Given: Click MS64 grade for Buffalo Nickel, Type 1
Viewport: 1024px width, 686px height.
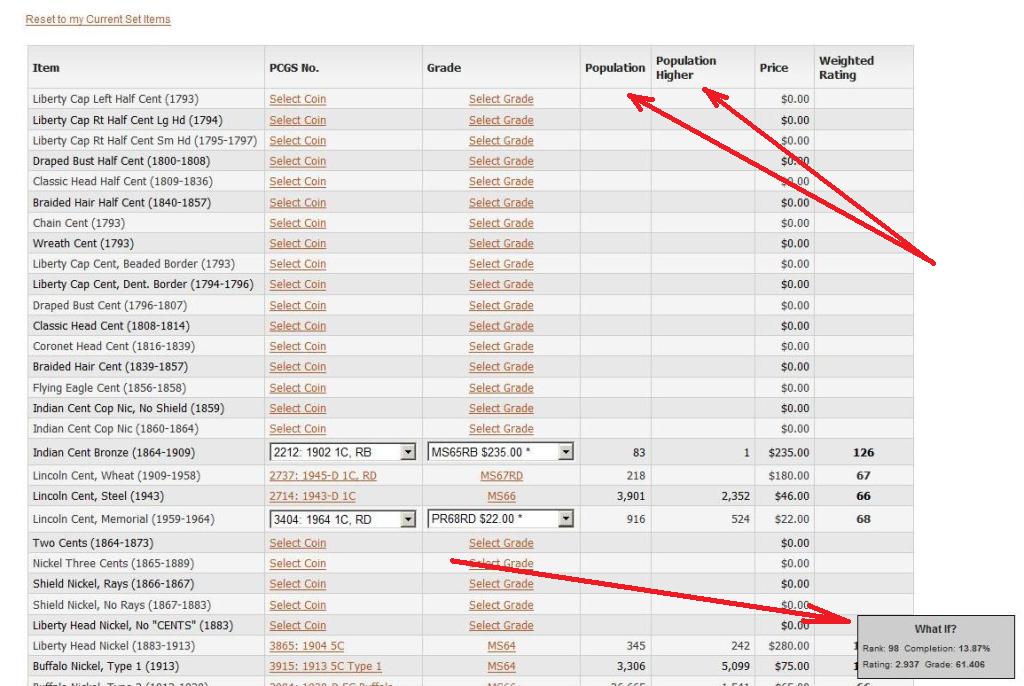Looking at the screenshot, I should (x=501, y=667).
